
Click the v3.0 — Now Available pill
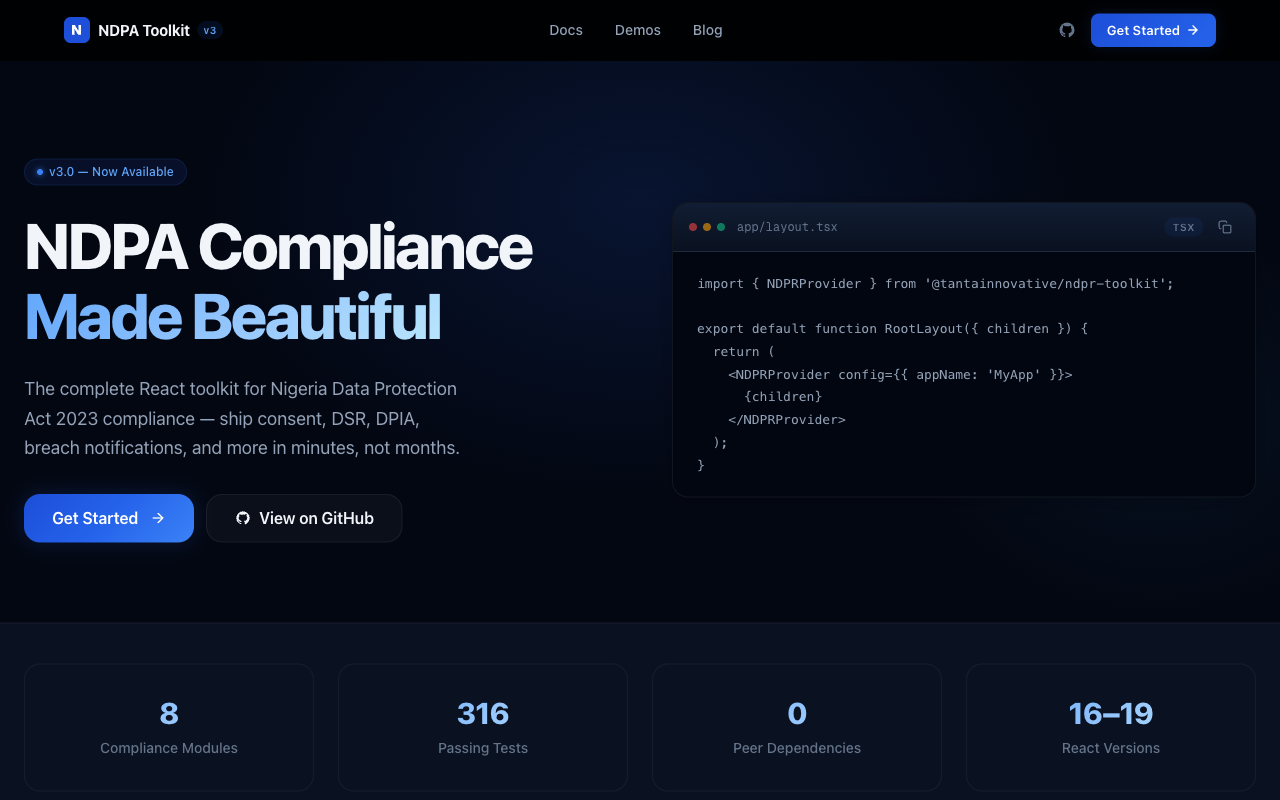[106, 172]
